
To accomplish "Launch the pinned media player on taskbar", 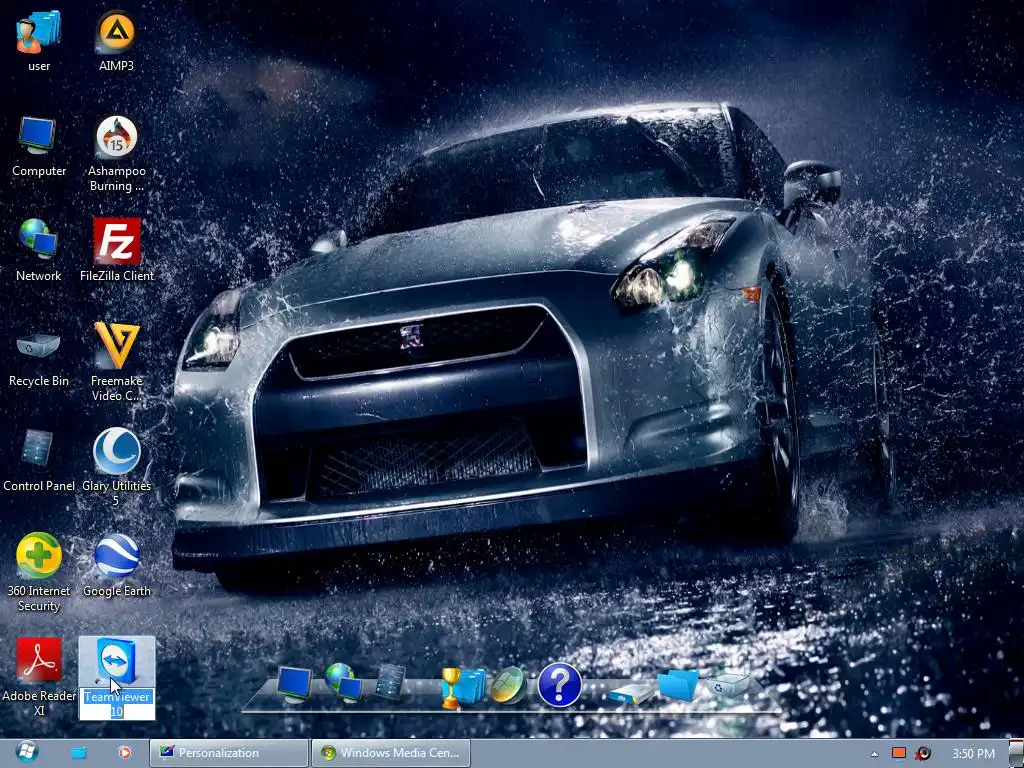I will pyautogui.click(x=124, y=753).
